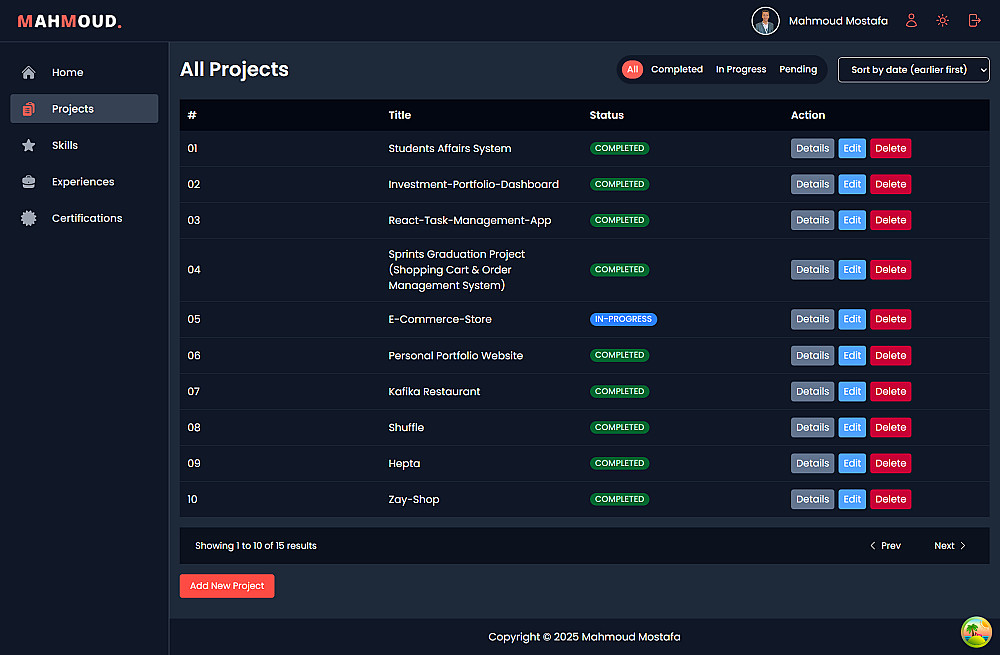The width and height of the screenshot is (1000, 655).
Task: Click the Projects documents icon in sidebar
Action: click(29, 109)
